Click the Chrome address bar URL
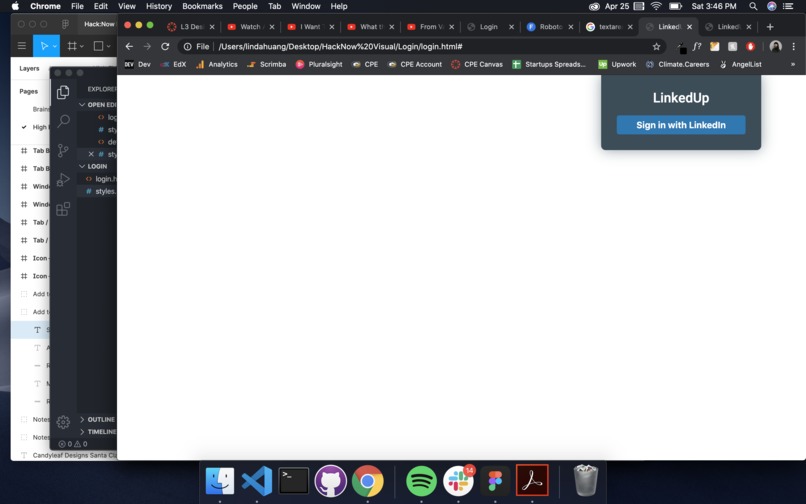The width and height of the screenshot is (806, 504). 340,46
